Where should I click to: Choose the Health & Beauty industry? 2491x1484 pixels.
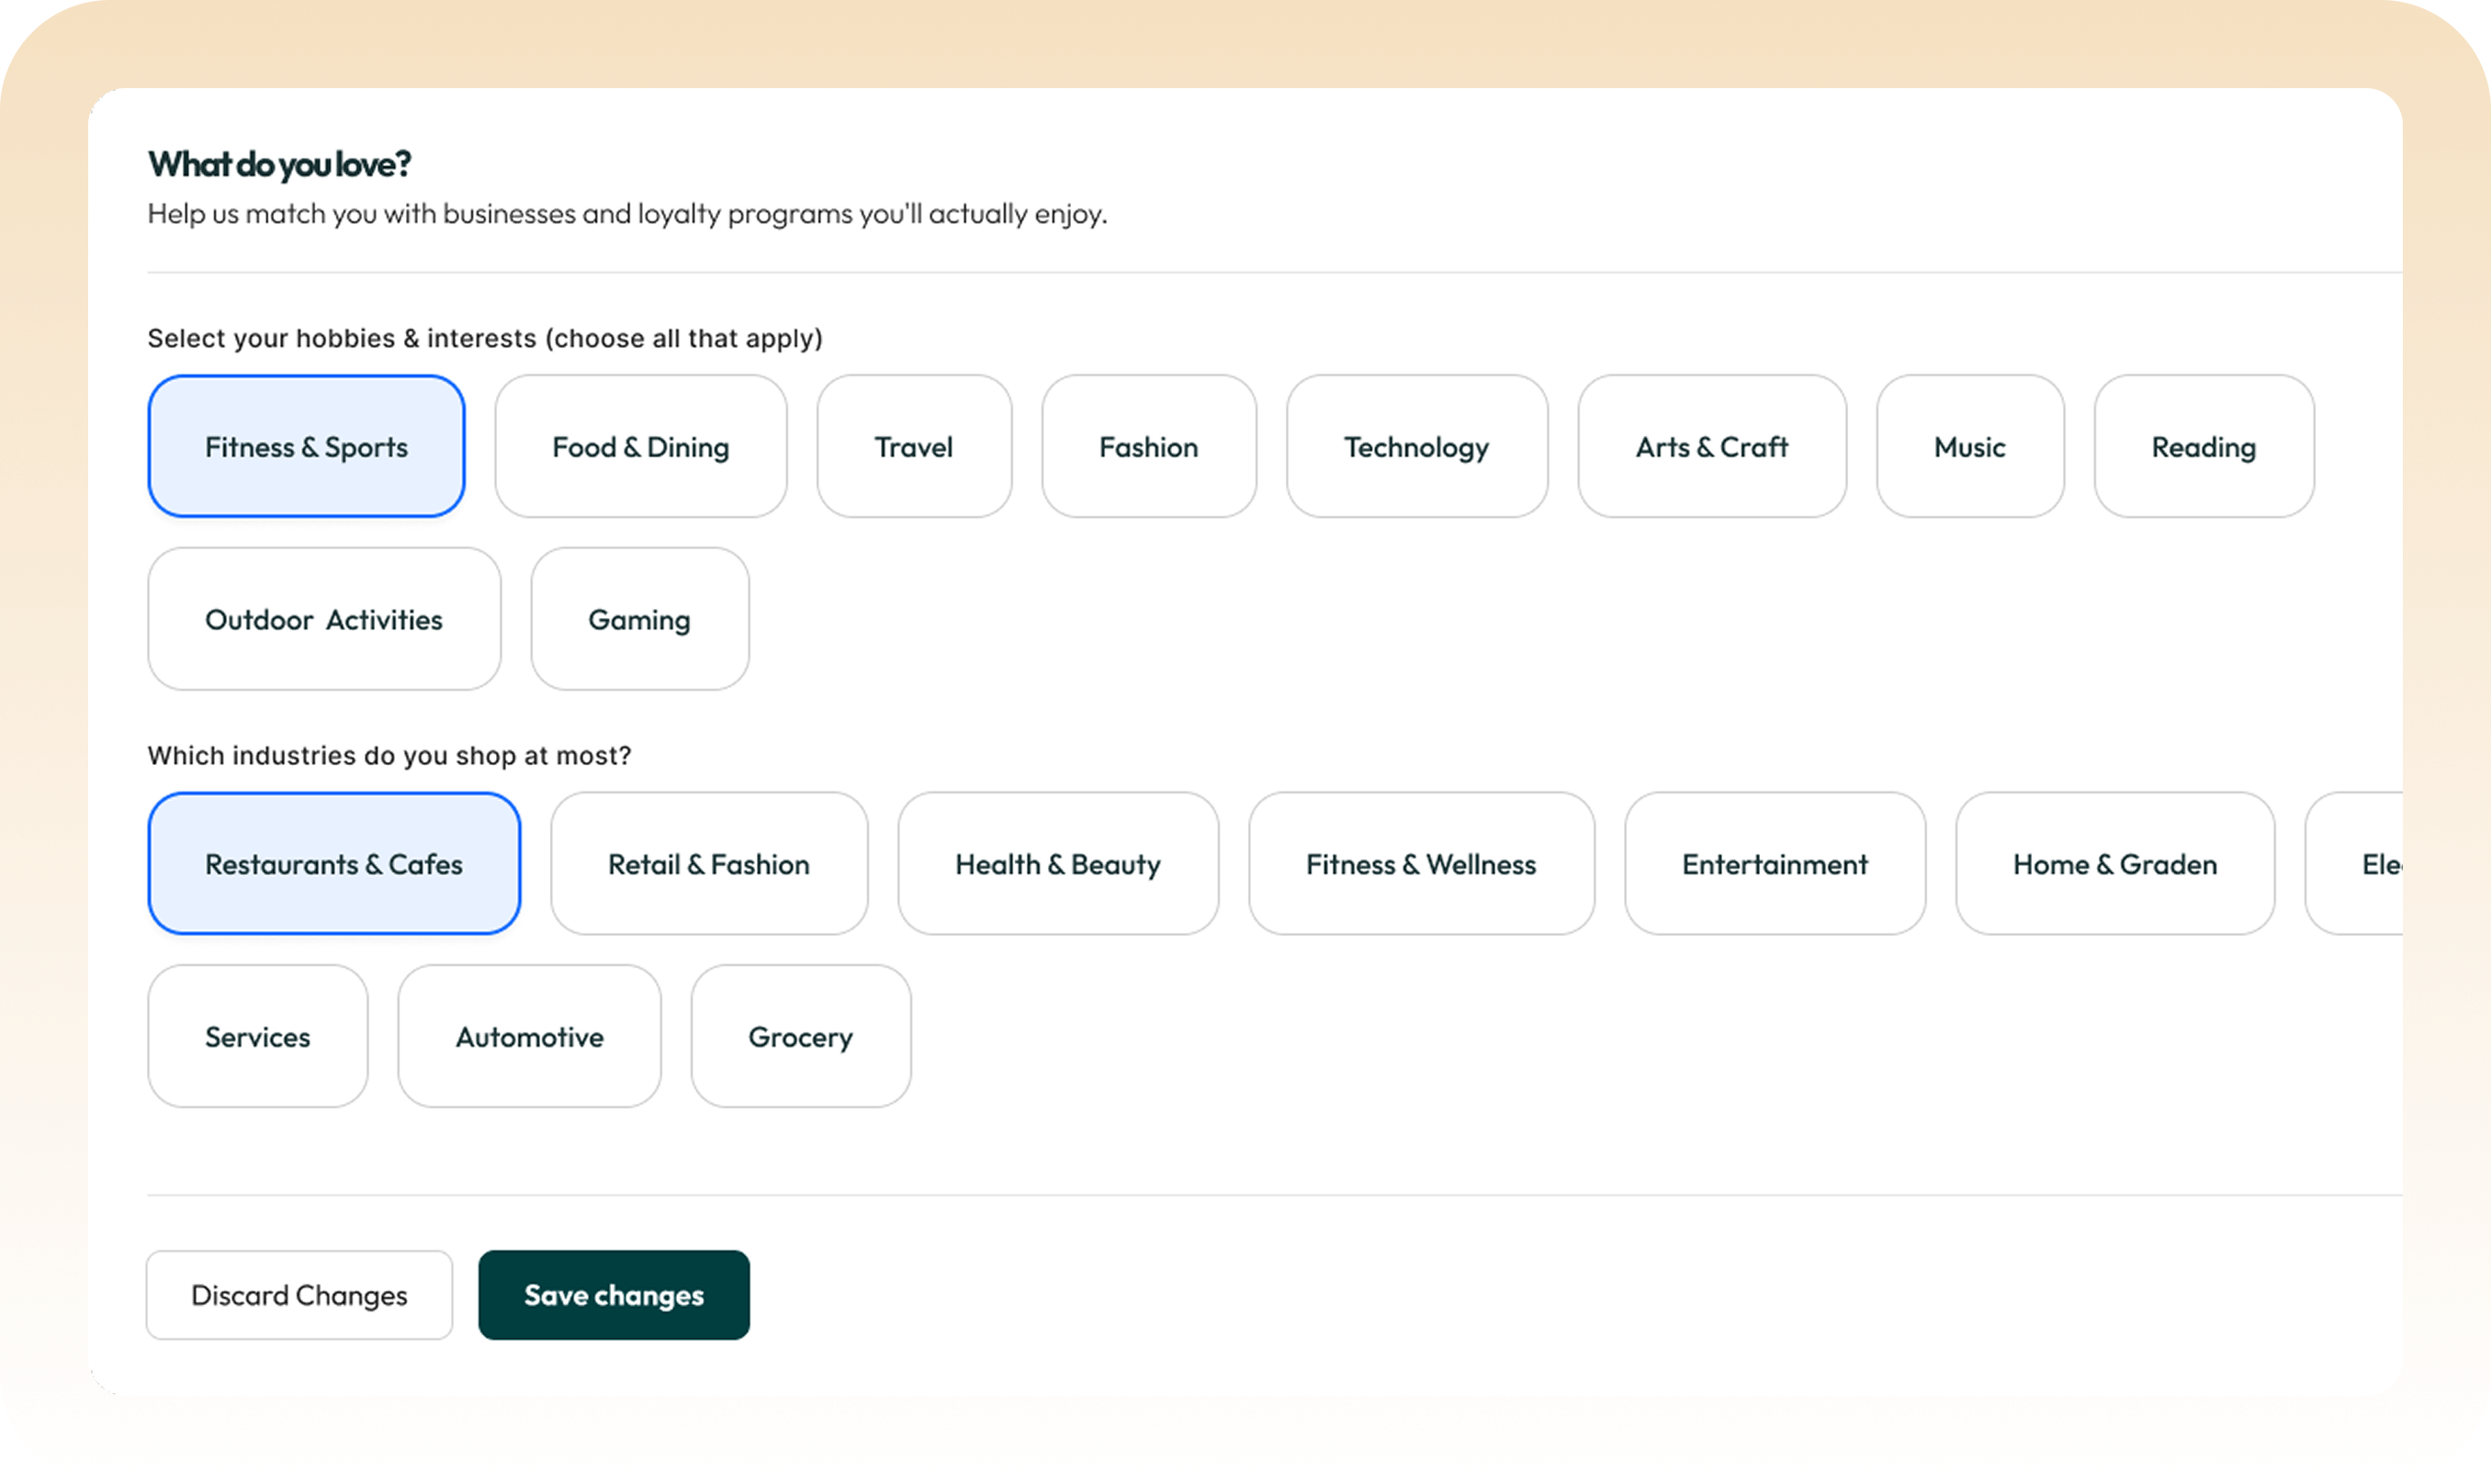tap(1057, 863)
